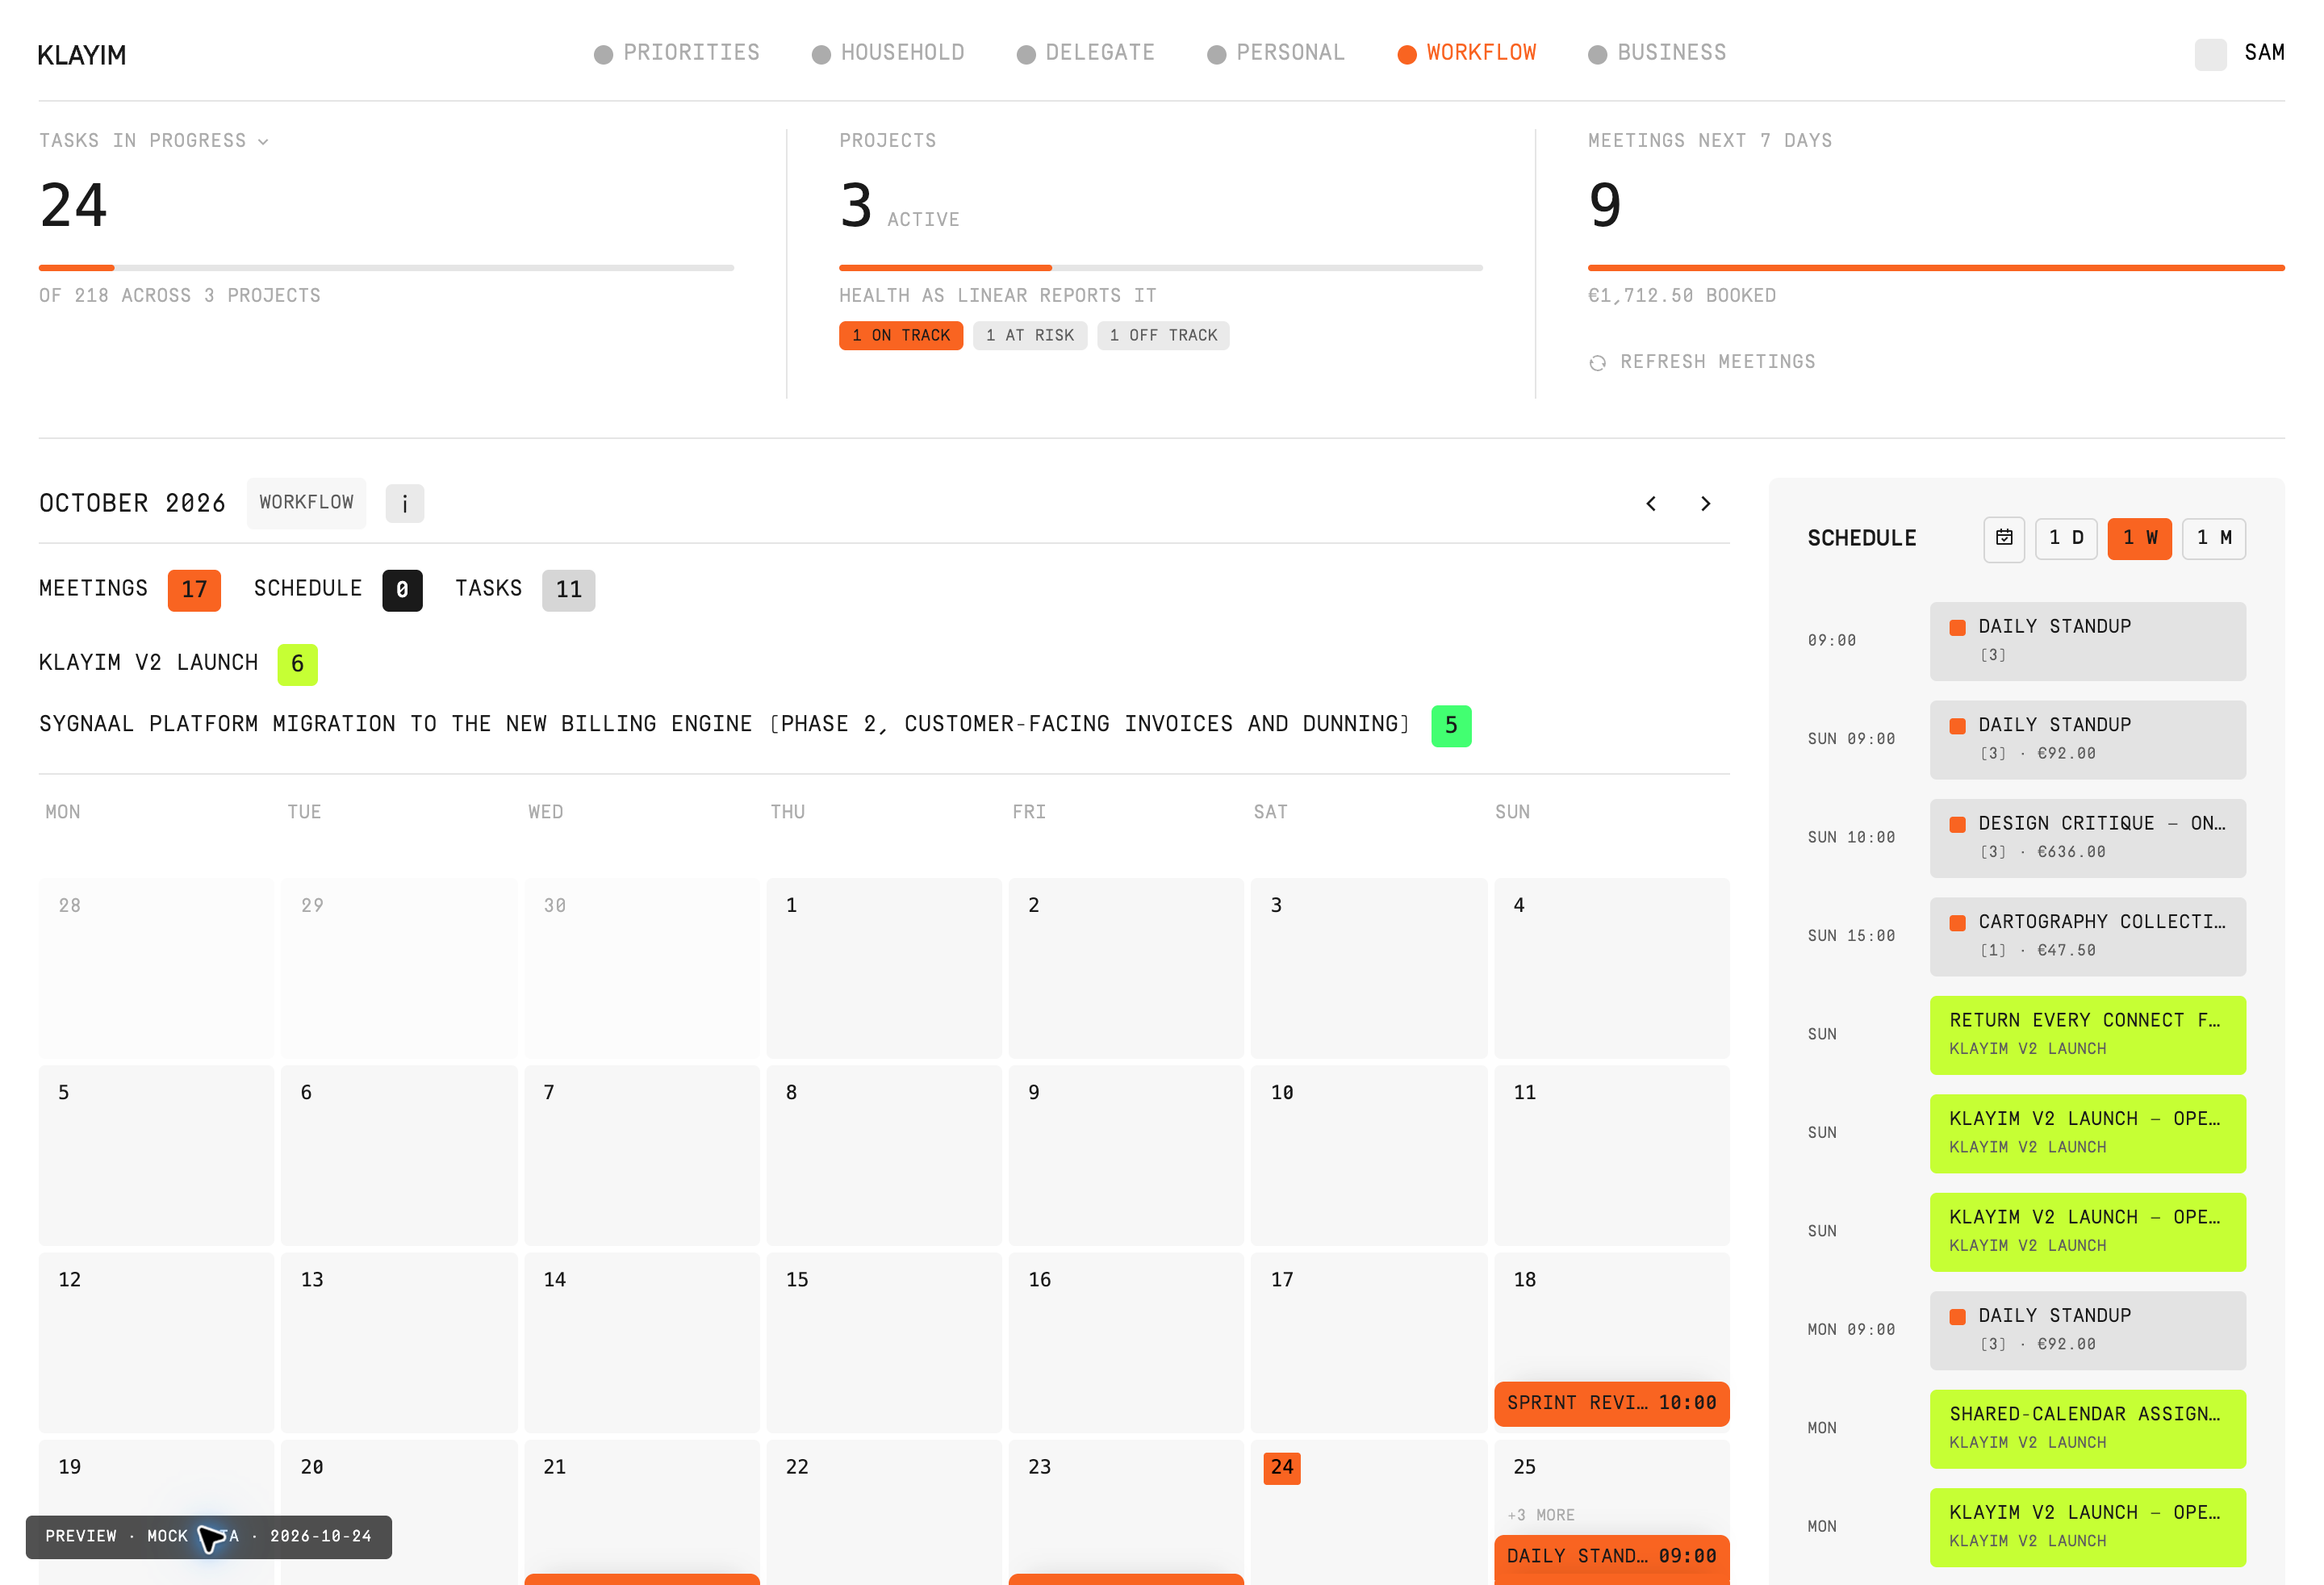This screenshot has height=1585, width=2324.
Task: Select the 1 D schedule view
Action: click(2066, 538)
